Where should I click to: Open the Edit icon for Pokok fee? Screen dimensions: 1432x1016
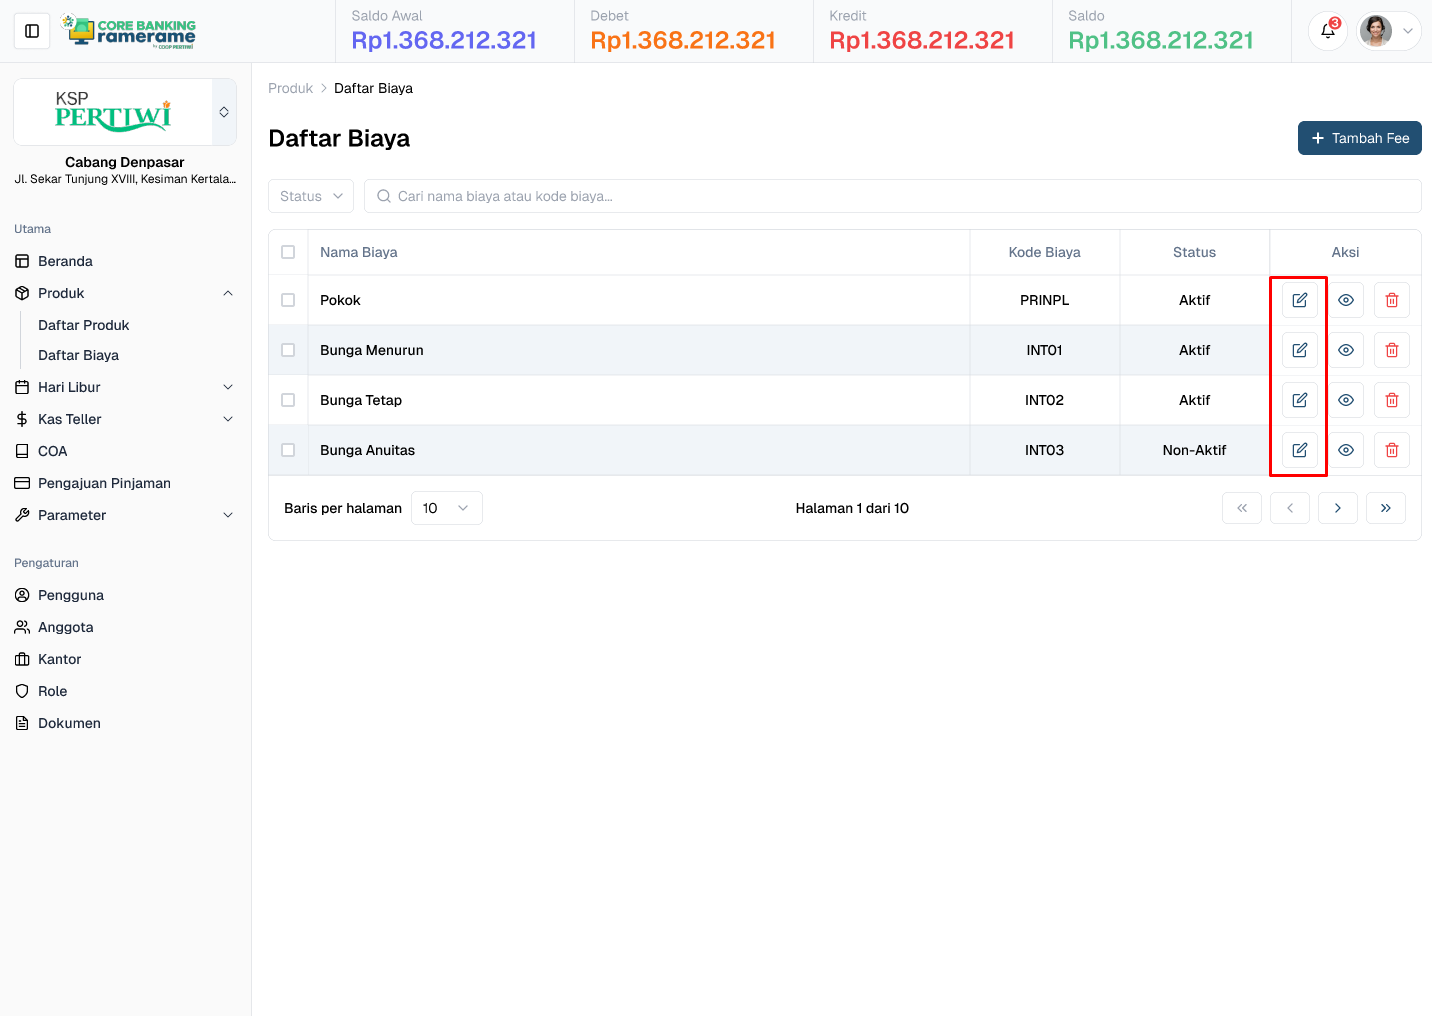tap(1298, 299)
